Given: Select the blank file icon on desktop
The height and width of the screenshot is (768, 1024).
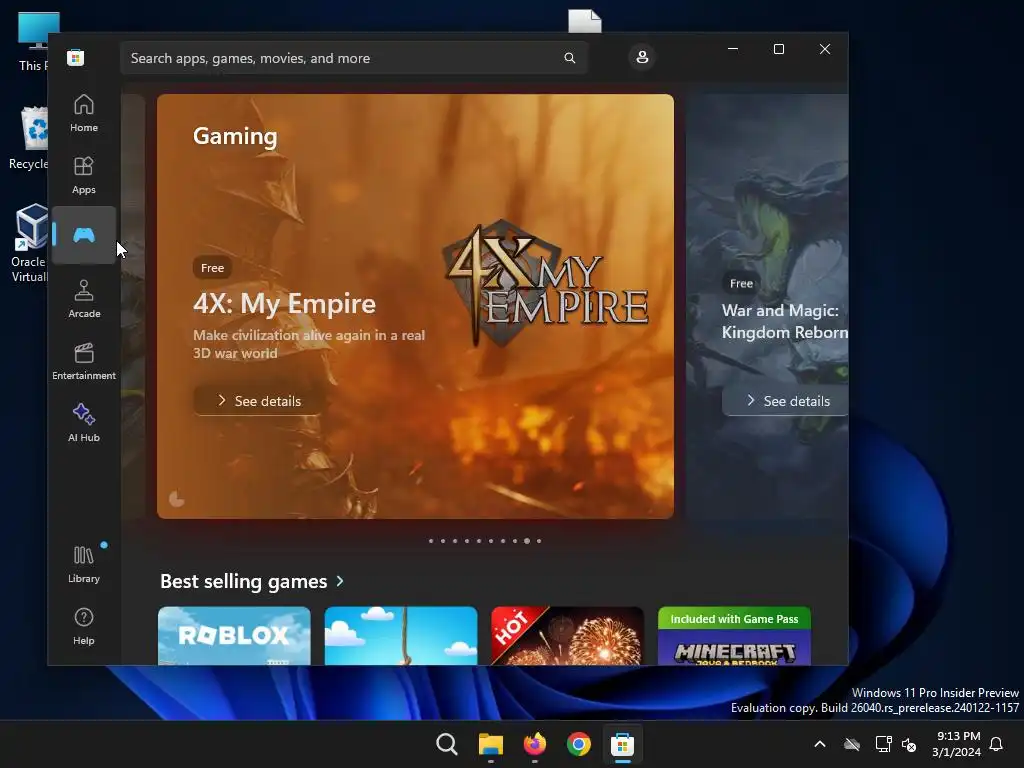Looking at the screenshot, I should (x=584, y=21).
